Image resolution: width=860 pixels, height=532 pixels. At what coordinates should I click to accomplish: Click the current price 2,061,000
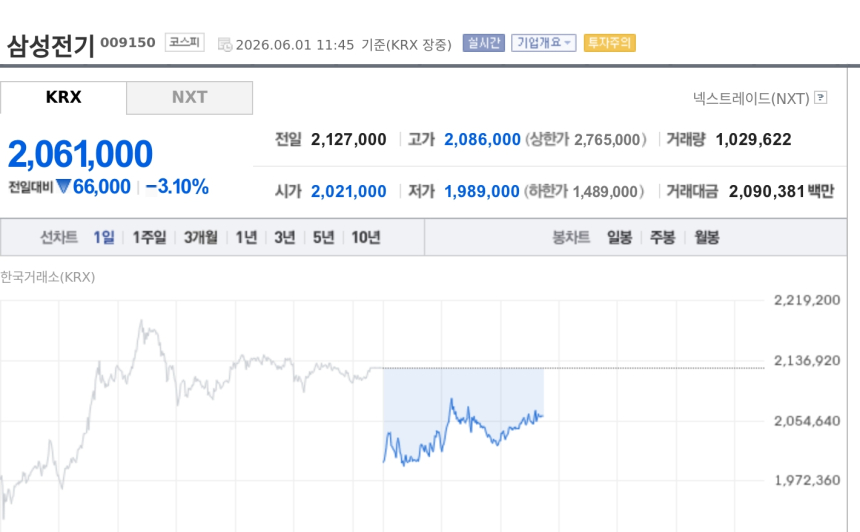tap(80, 154)
